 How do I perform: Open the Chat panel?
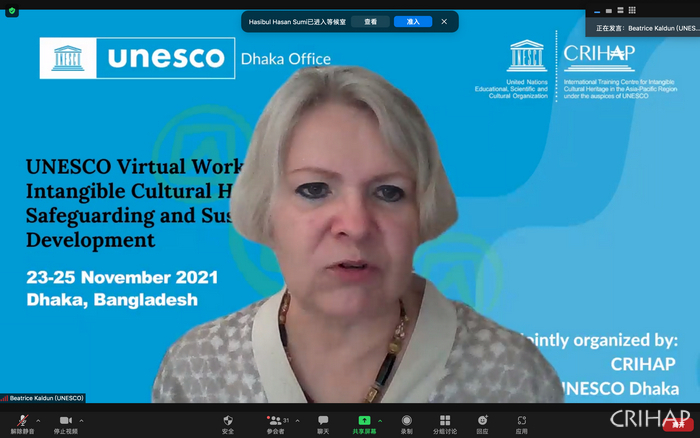pyautogui.click(x=323, y=422)
